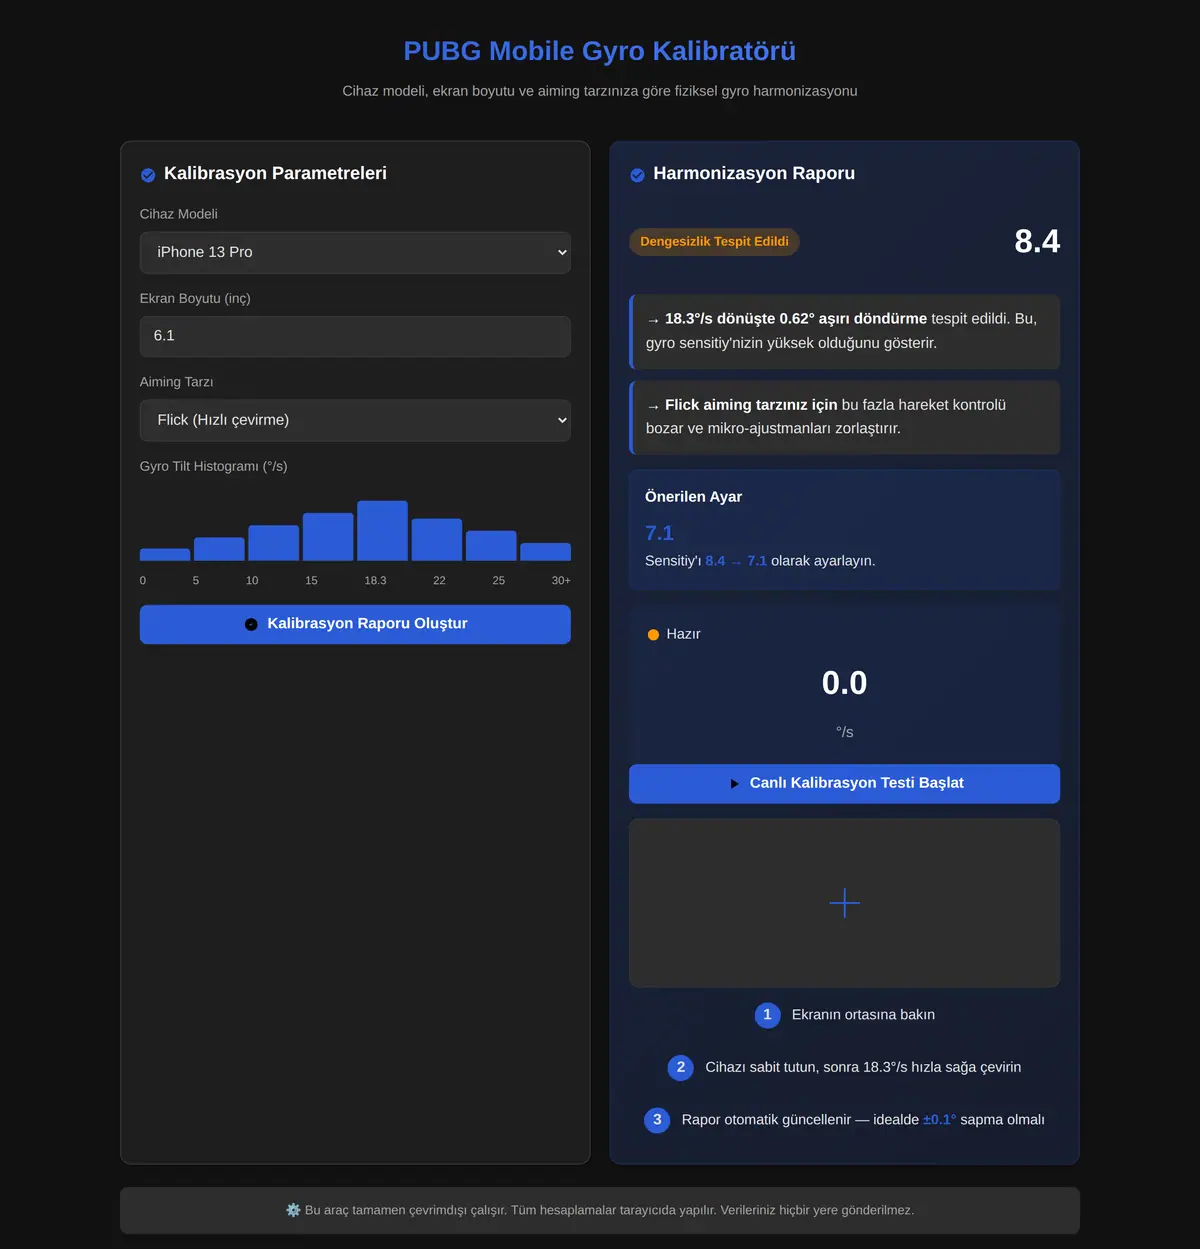Screen dimensions: 1200x1249
Task: Click the Harmonizasyon Raporu check icon
Action: tap(637, 175)
